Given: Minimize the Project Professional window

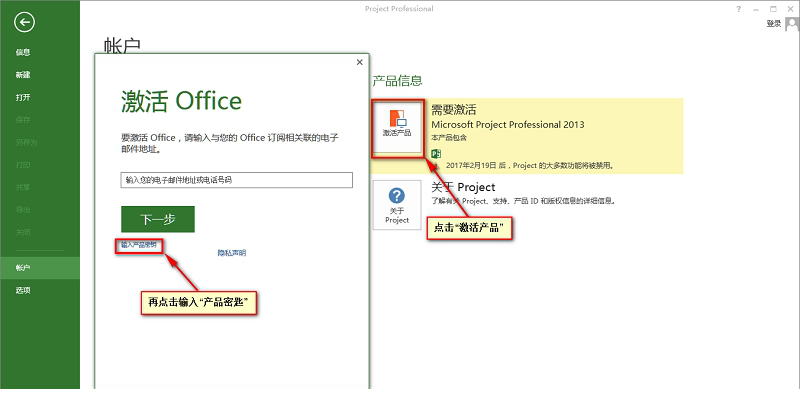Looking at the screenshot, I should [756, 9].
